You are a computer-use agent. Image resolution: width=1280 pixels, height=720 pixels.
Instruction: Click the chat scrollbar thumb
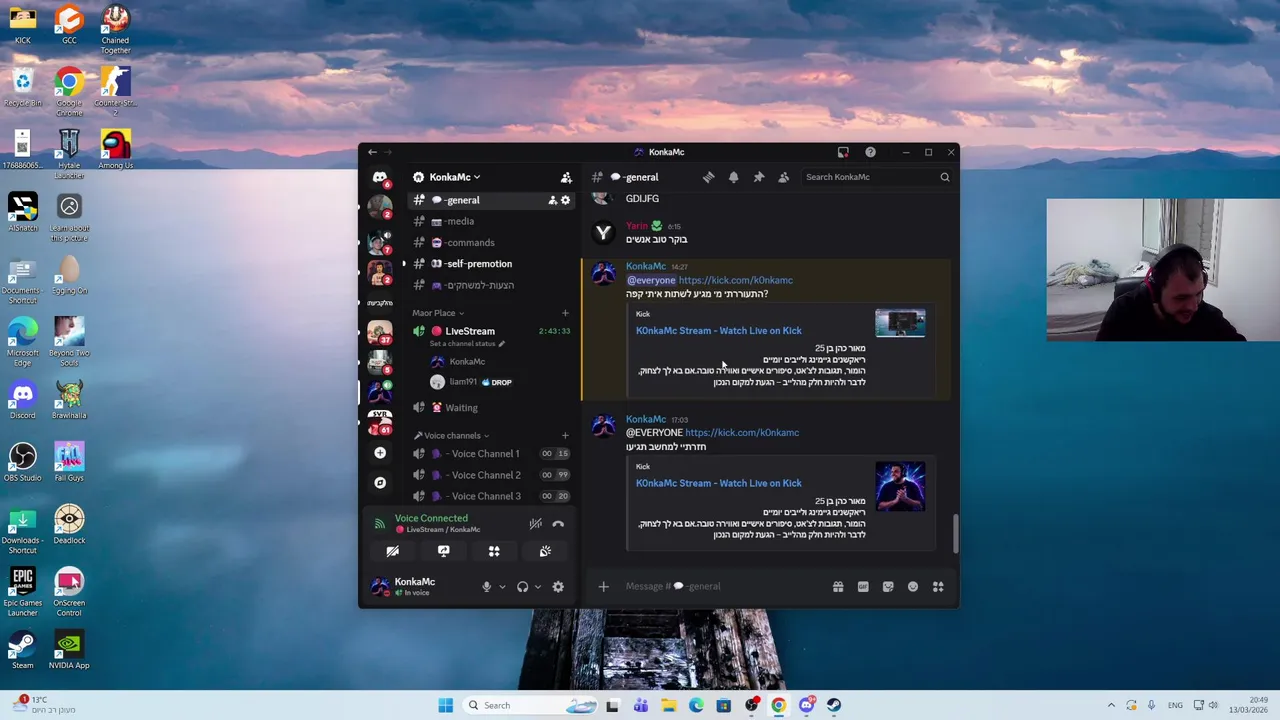click(955, 533)
